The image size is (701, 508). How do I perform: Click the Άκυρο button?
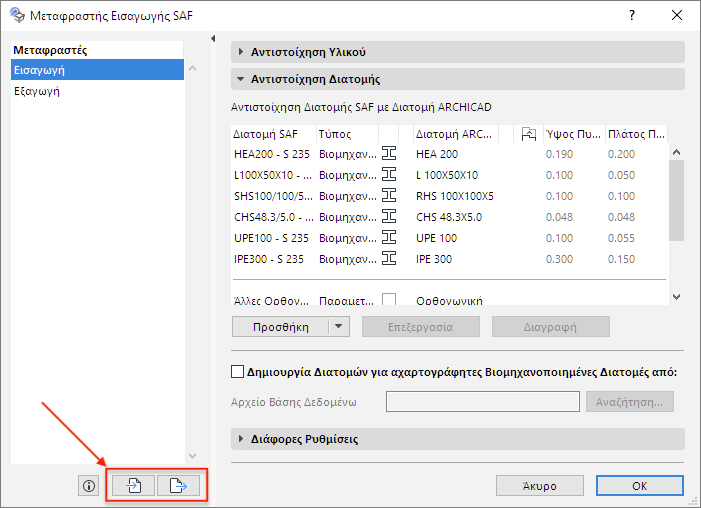(x=540, y=486)
